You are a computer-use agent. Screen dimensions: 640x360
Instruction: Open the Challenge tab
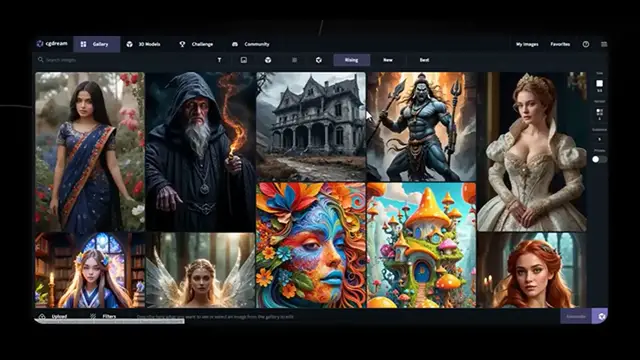196,44
